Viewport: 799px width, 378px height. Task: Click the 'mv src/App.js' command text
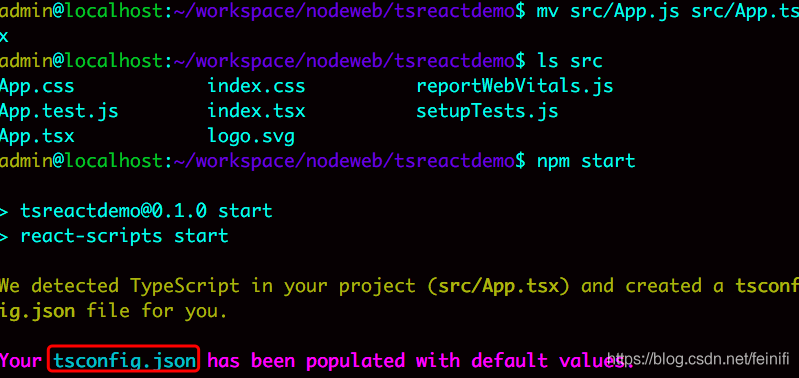tap(608, 11)
